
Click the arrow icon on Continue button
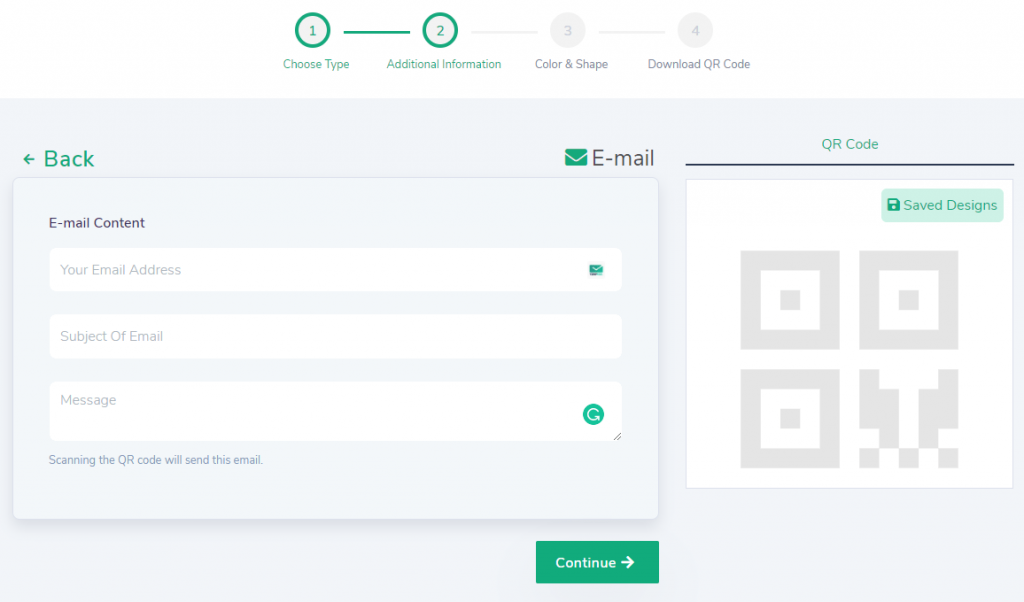(628, 562)
